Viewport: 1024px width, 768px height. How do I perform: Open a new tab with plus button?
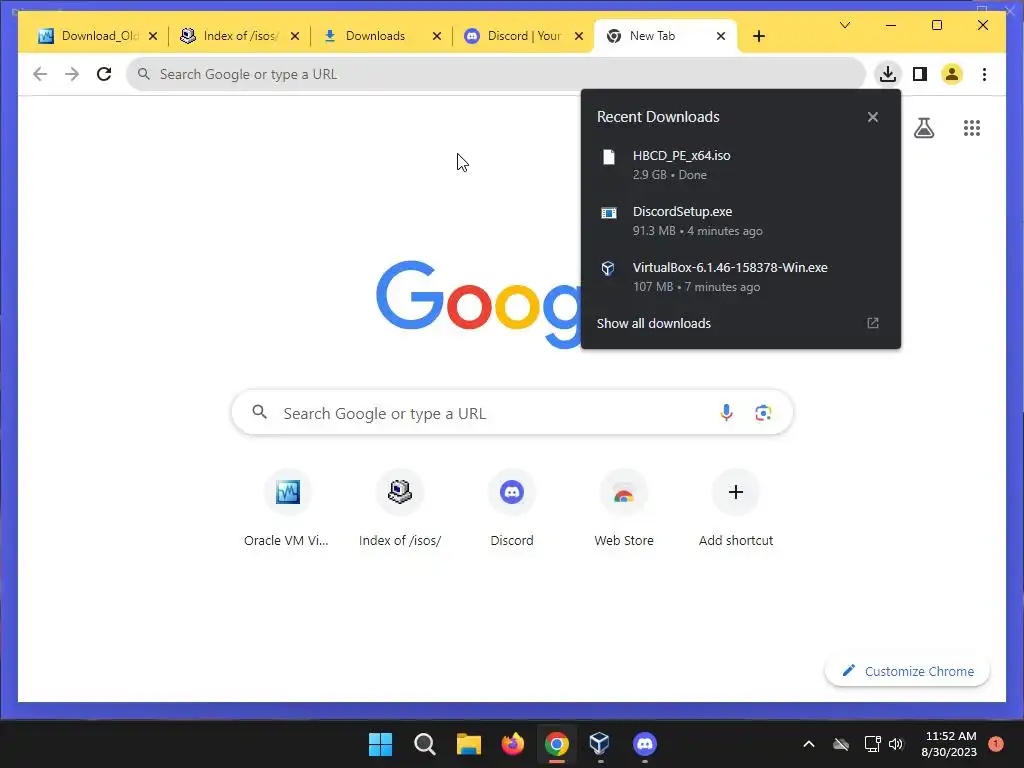[x=759, y=36]
